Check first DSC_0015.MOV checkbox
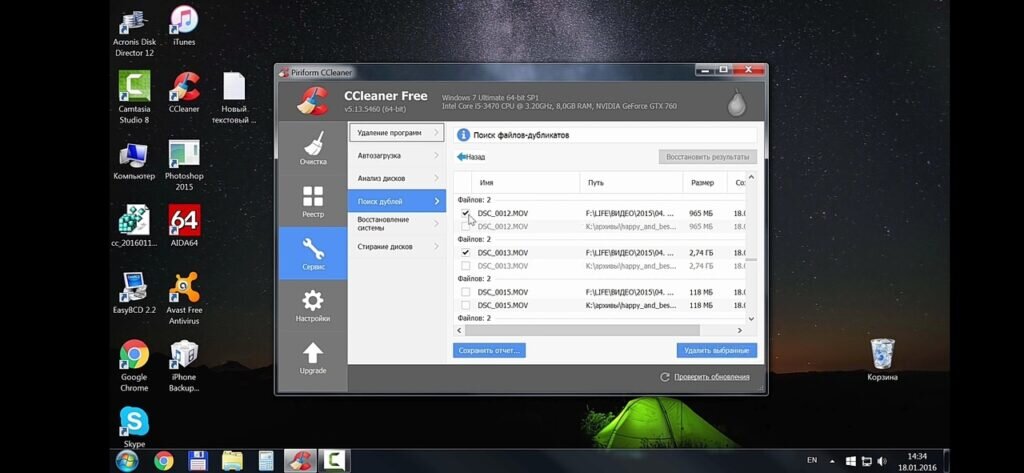1024x473 pixels. [x=466, y=292]
